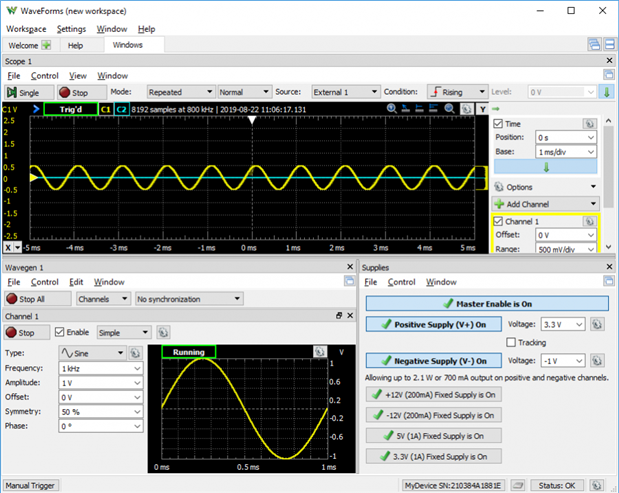Stop All Wavegen channels
Image resolution: width=619 pixels, height=493 pixels.
click(25, 298)
